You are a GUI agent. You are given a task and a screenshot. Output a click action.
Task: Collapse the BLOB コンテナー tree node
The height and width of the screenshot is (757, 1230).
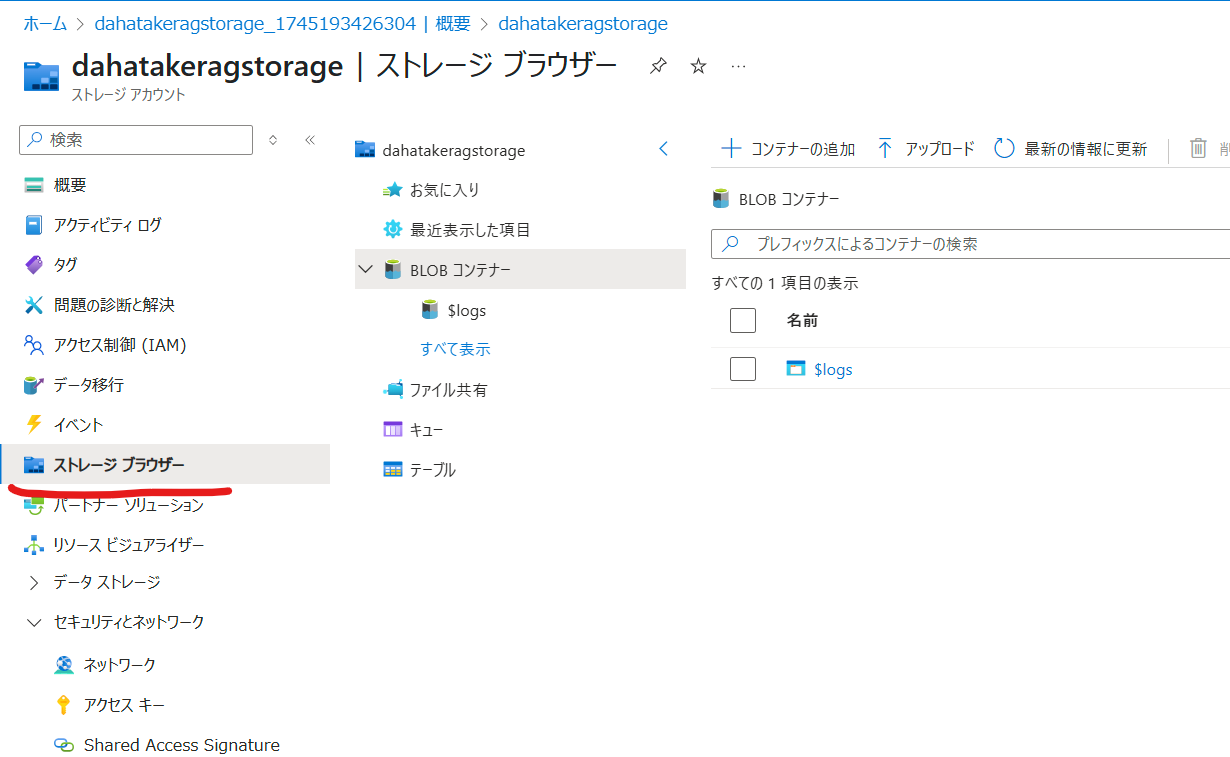click(366, 269)
